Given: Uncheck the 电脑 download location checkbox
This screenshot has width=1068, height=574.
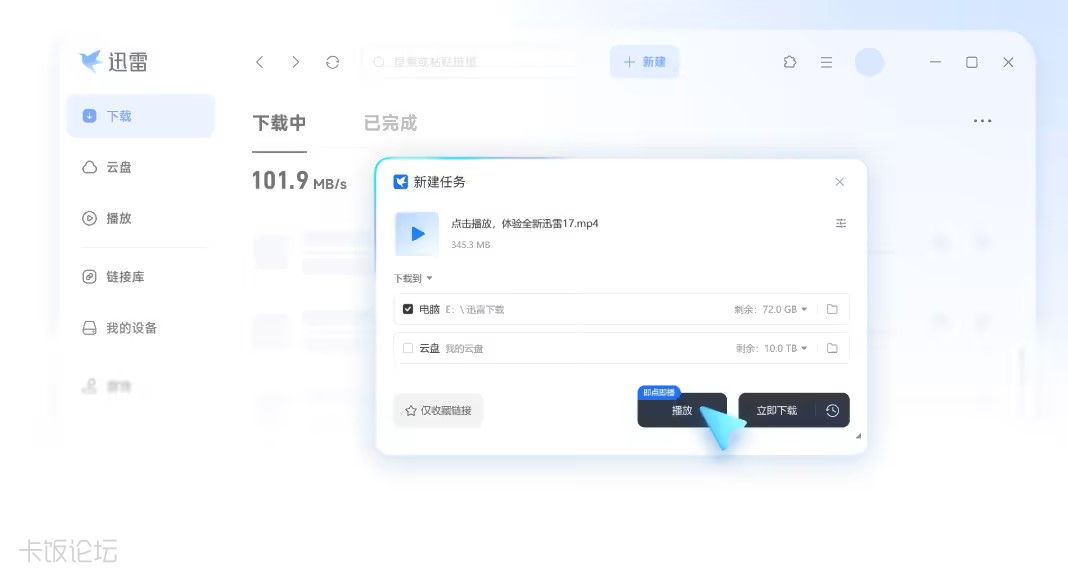Looking at the screenshot, I should (408, 309).
